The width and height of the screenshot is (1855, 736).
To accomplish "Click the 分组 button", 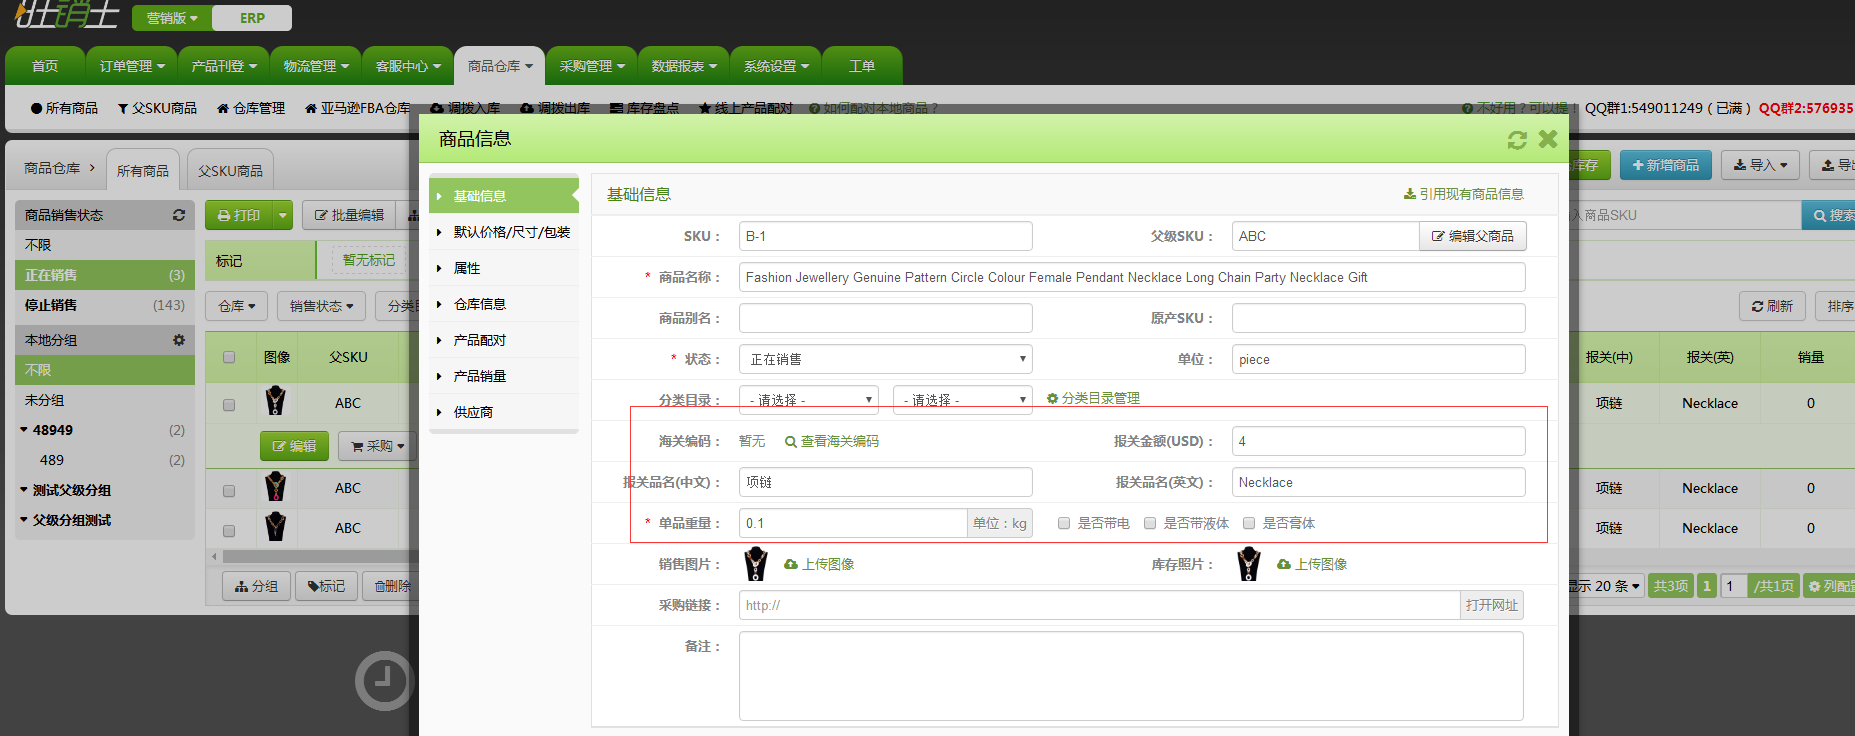I will tap(256, 586).
